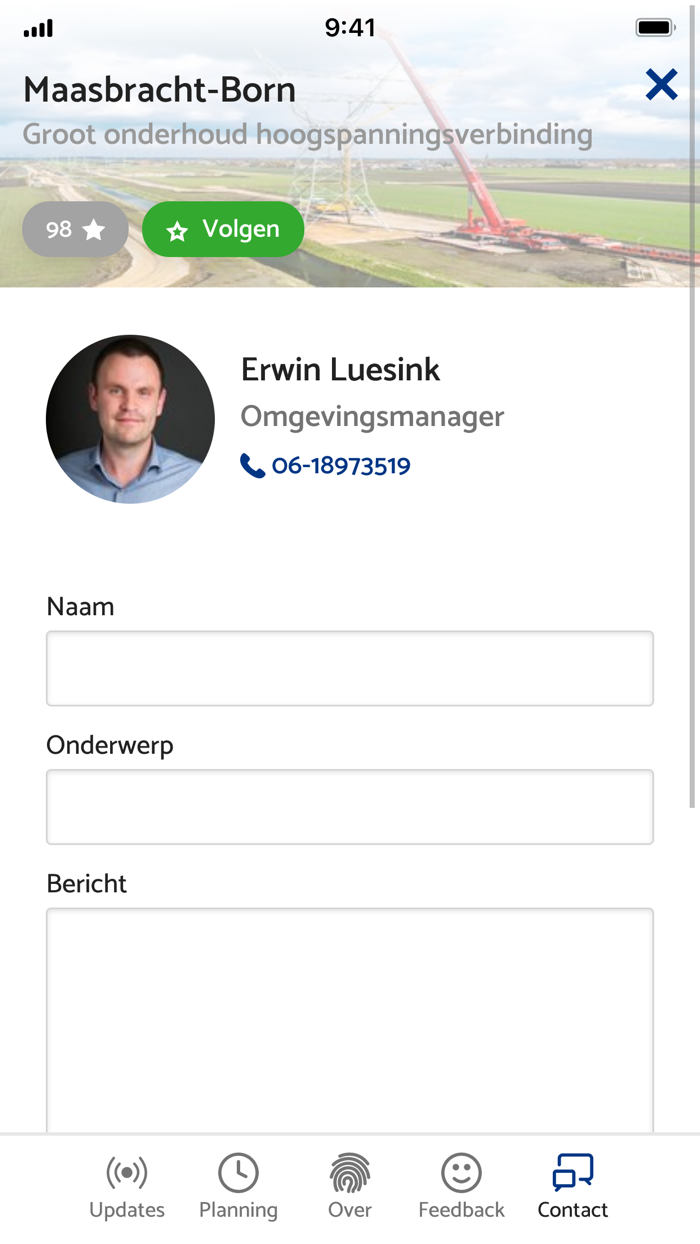Screen dimensions: 700x1244
Task: Tap the star in the 98 badge
Action: (x=93, y=229)
